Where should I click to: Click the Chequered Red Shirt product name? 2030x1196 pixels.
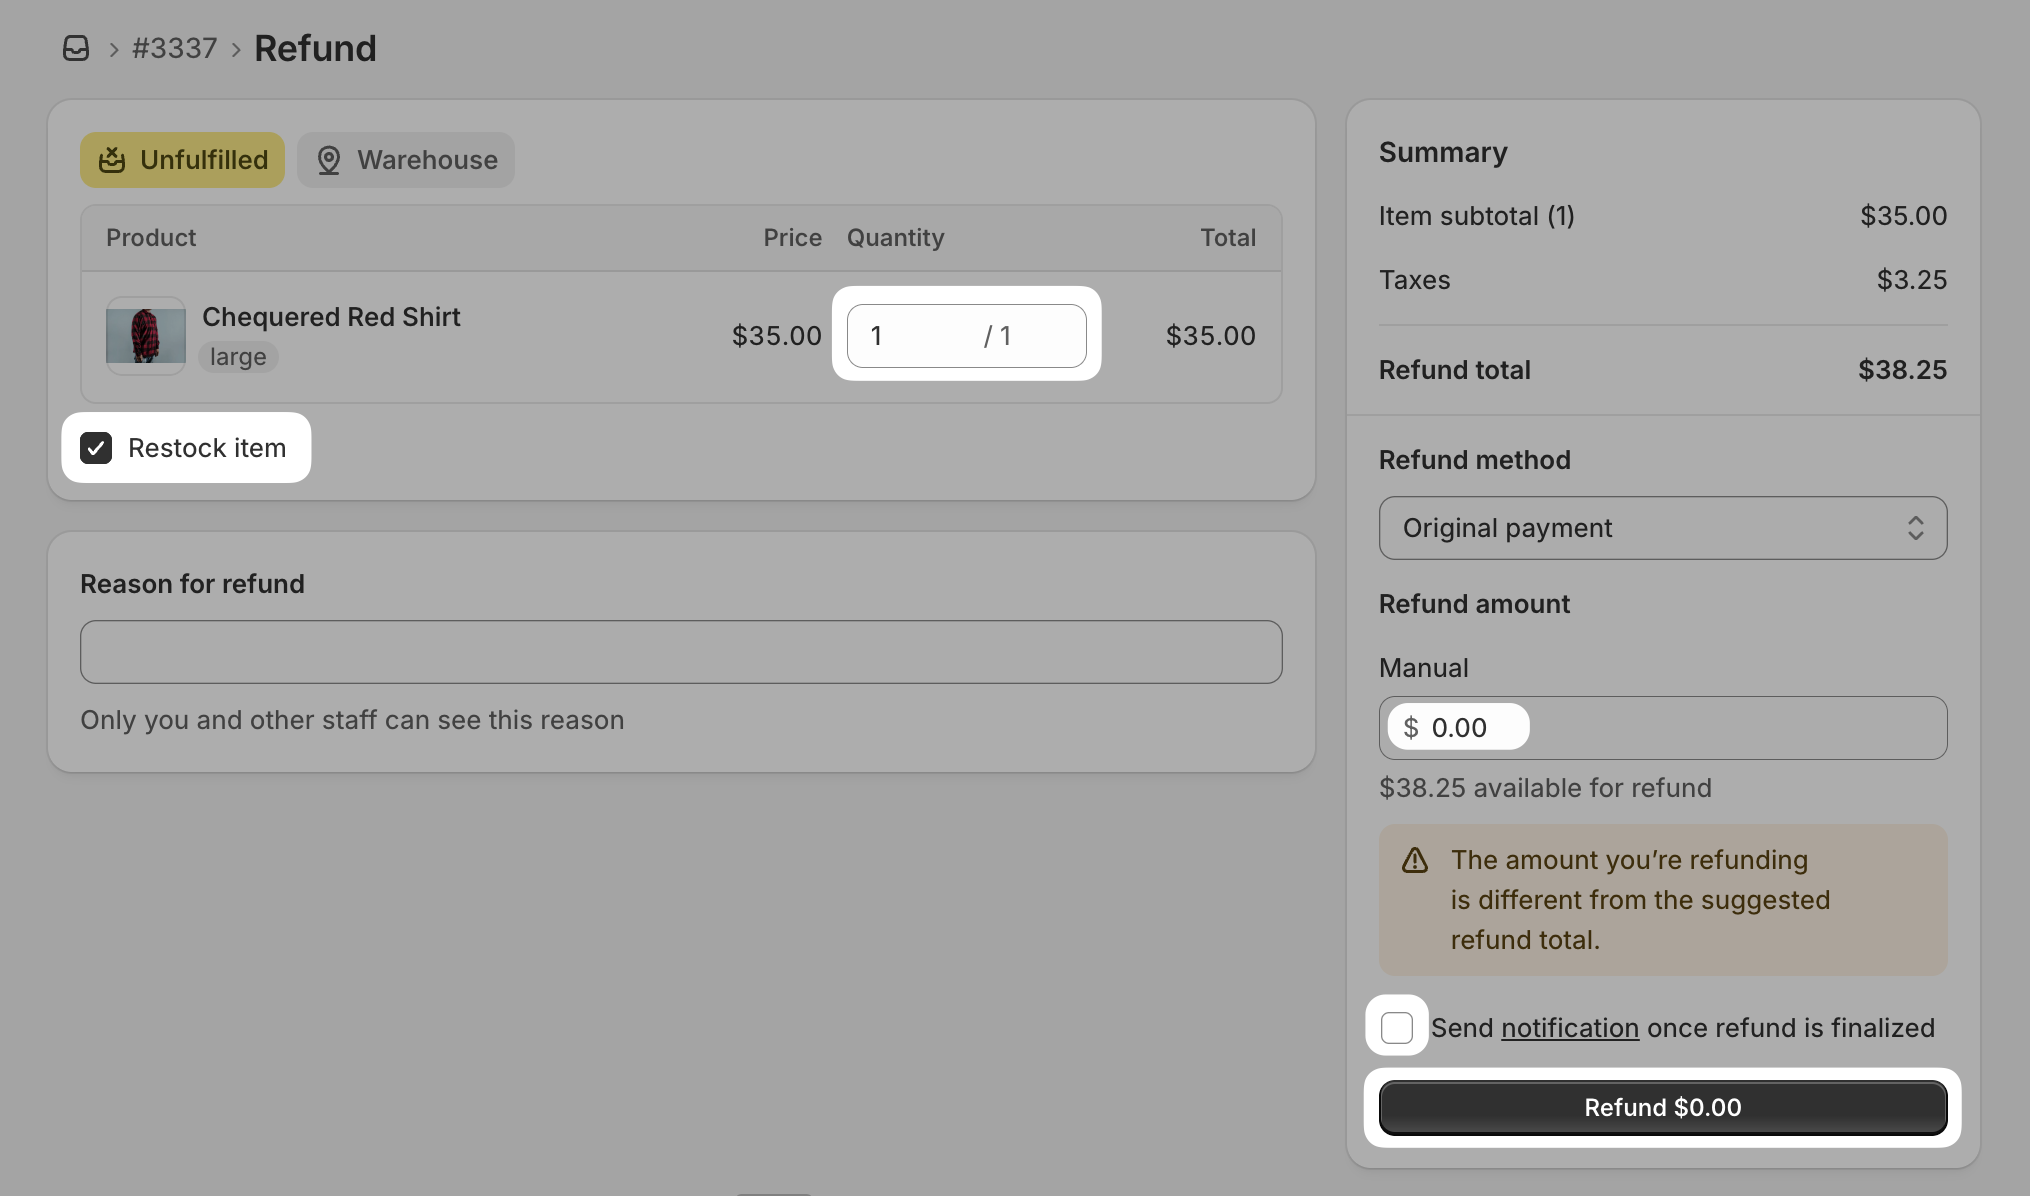point(331,317)
